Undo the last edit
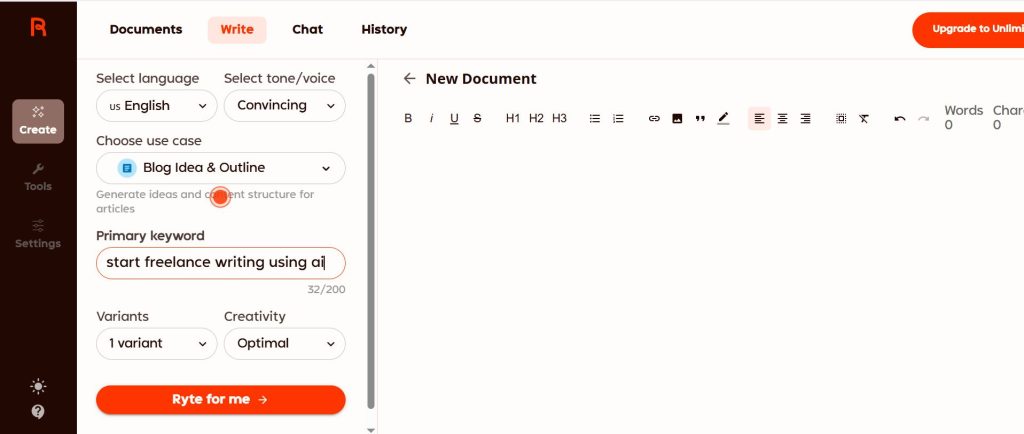Image resolution: width=1024 pixels, height=434 pixels. coord(900,118)
